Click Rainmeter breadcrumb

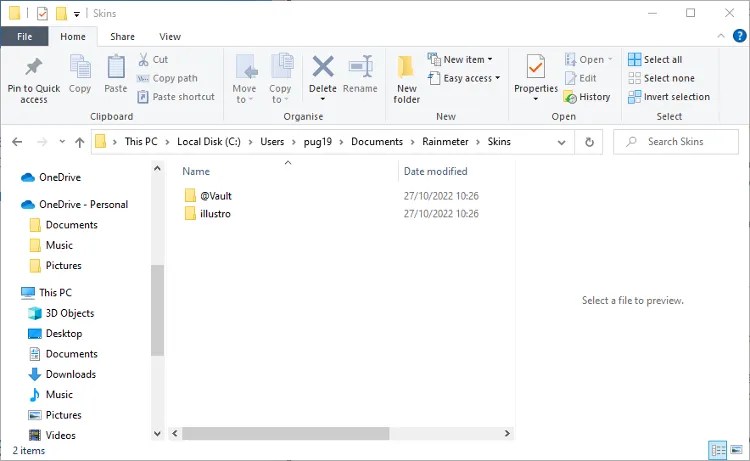[445, 142]
